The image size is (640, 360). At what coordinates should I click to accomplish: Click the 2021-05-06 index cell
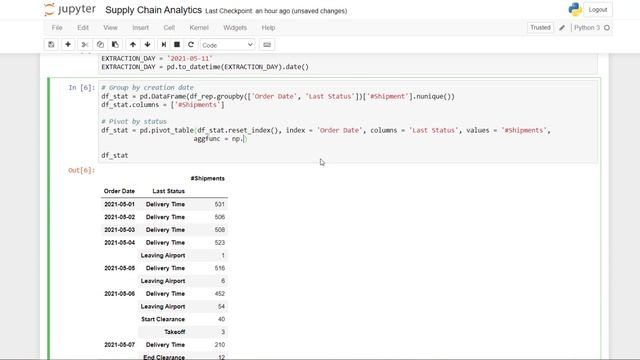[119, 293]
